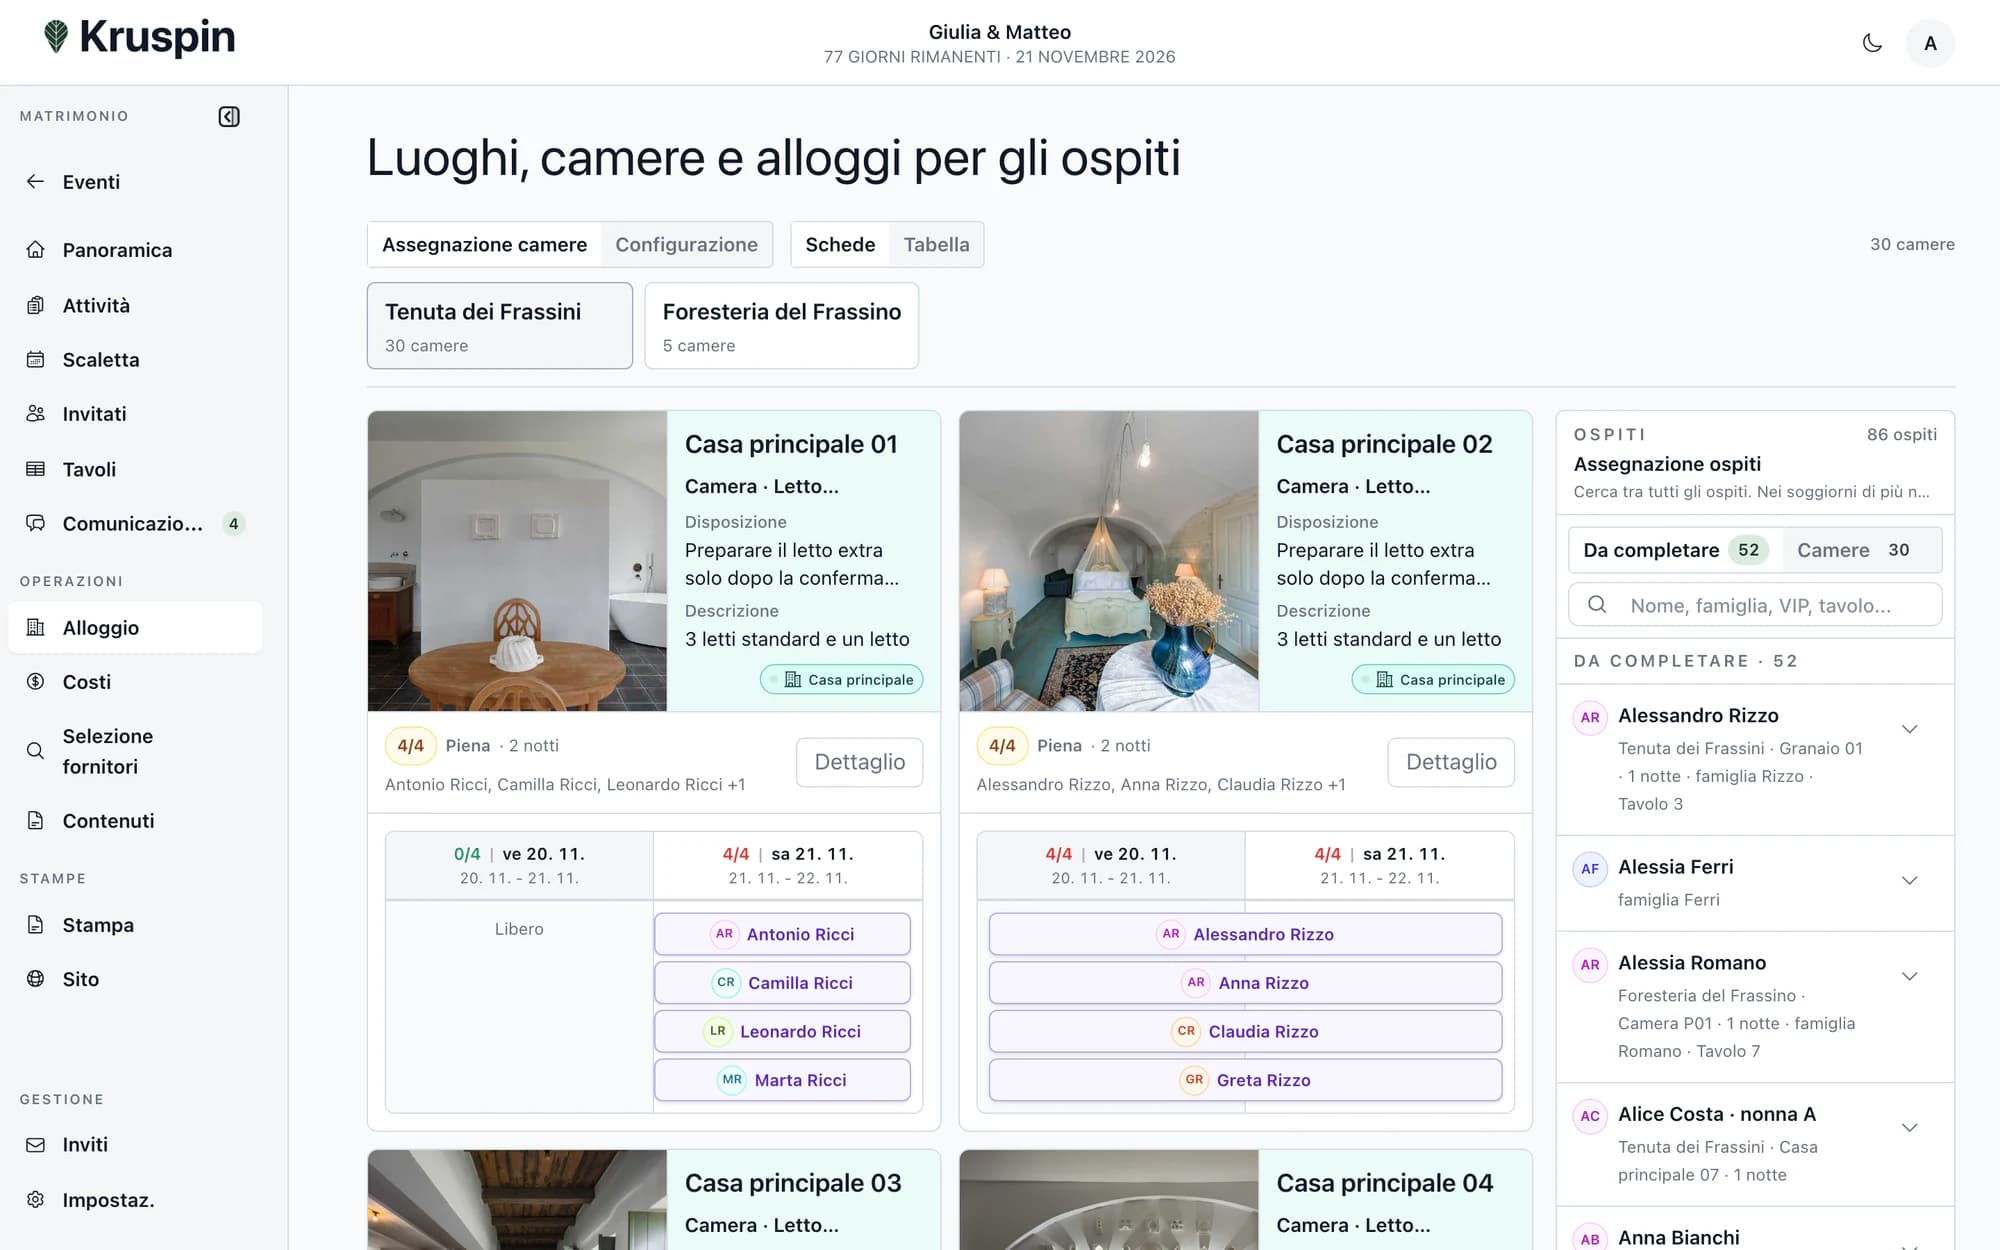
Task: Open Stampa in the sidebar
Action: tap(135, 925)
